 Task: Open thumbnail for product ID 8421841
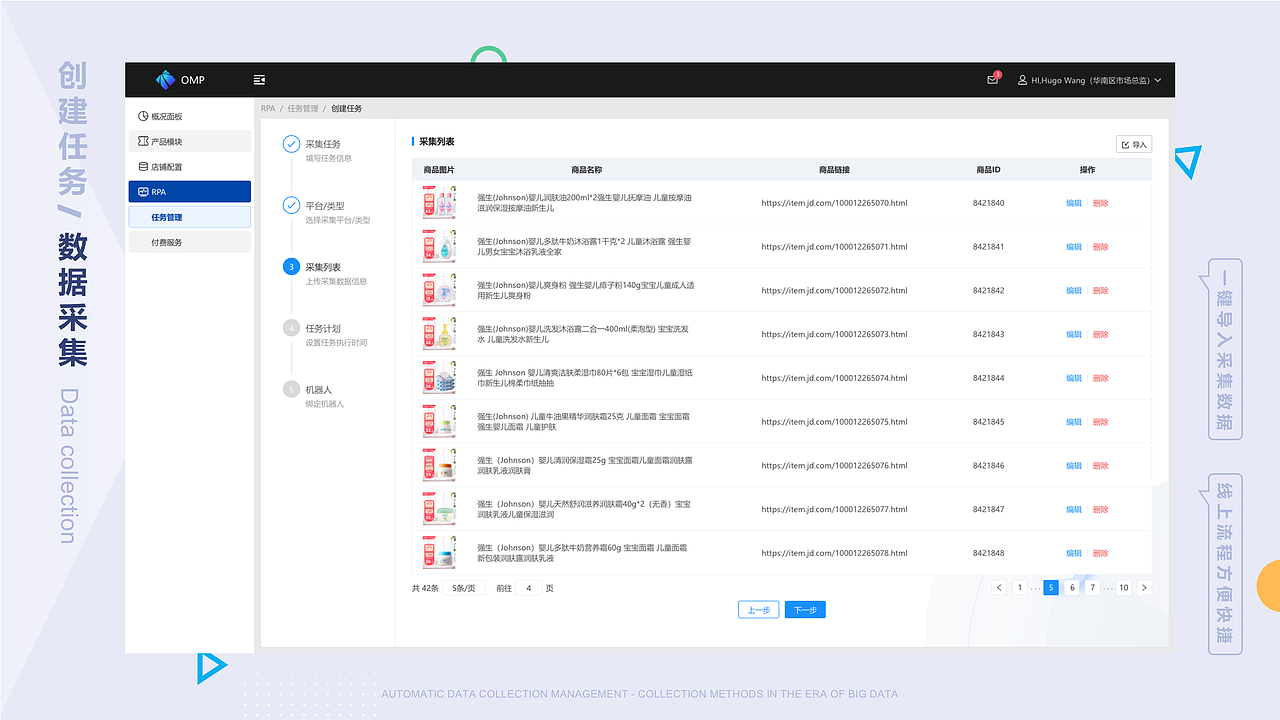pos(439,246)
